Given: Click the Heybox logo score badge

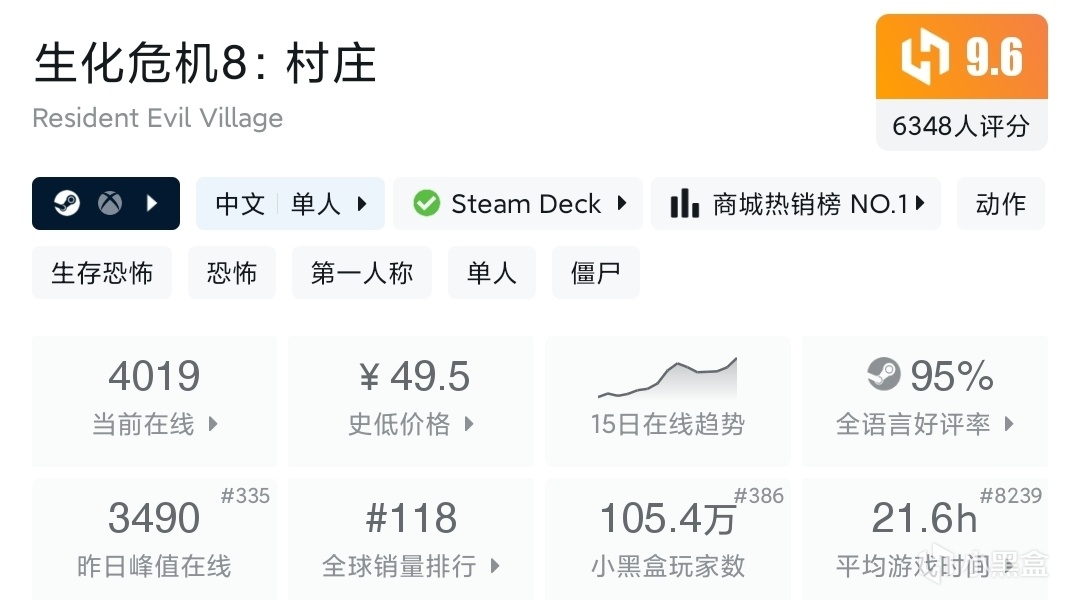Looking at the screenshot, I should coord(961,56).
